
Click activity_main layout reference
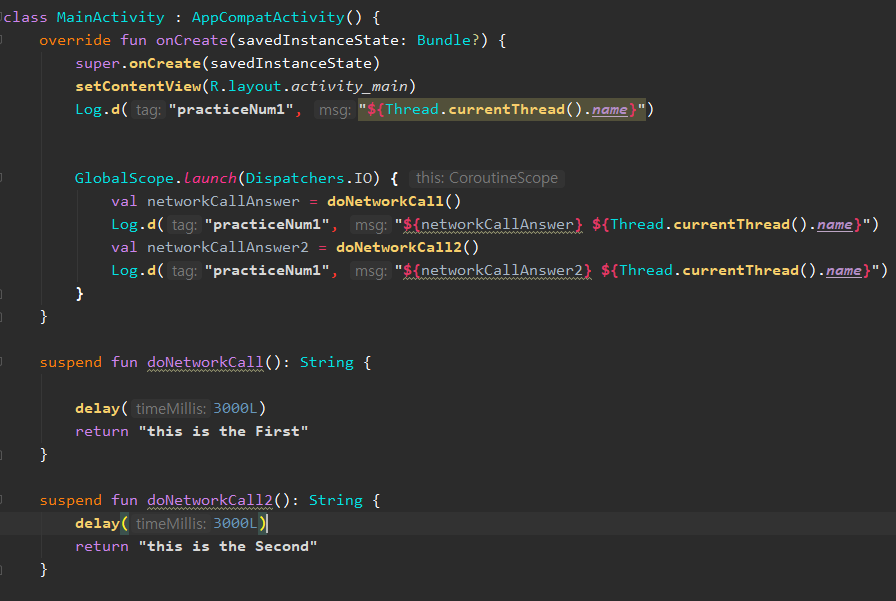(x=349, y=86)
